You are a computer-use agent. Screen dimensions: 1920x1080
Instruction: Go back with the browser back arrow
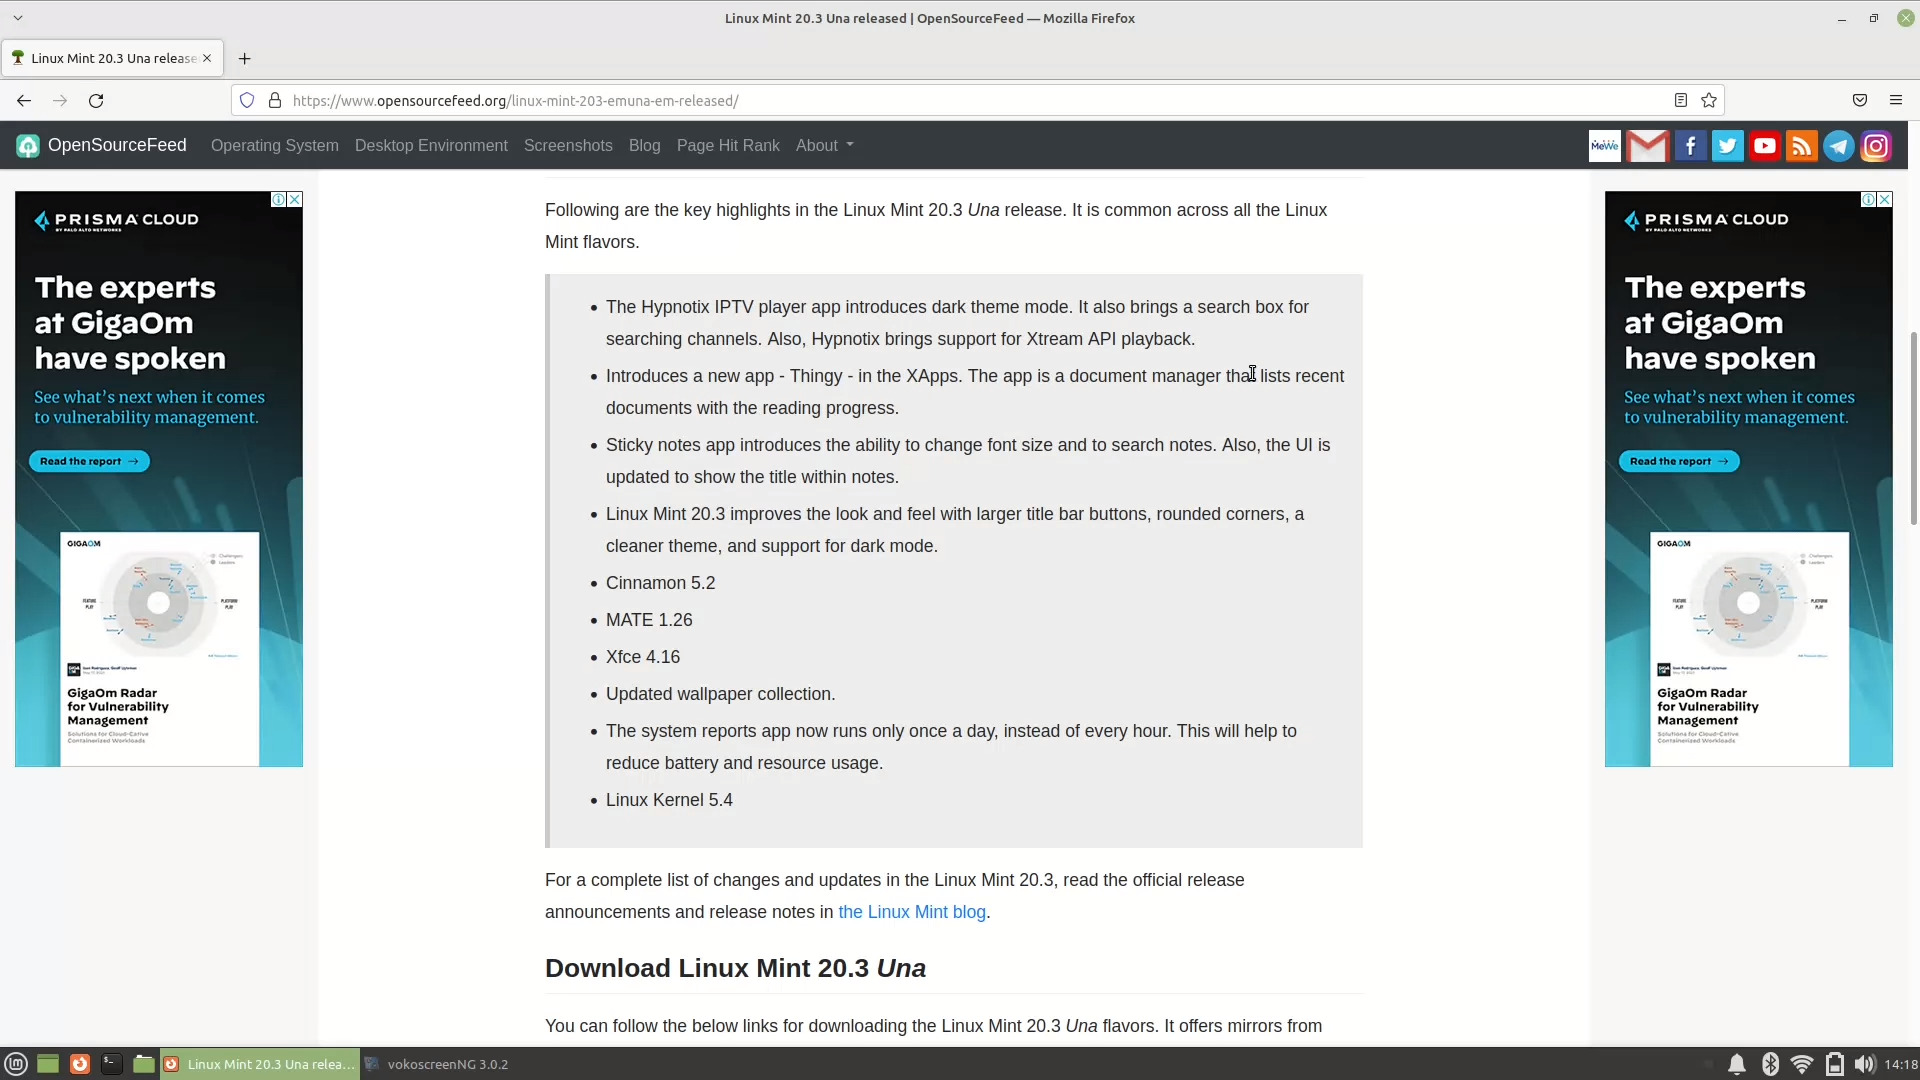[x=24, y=100]
